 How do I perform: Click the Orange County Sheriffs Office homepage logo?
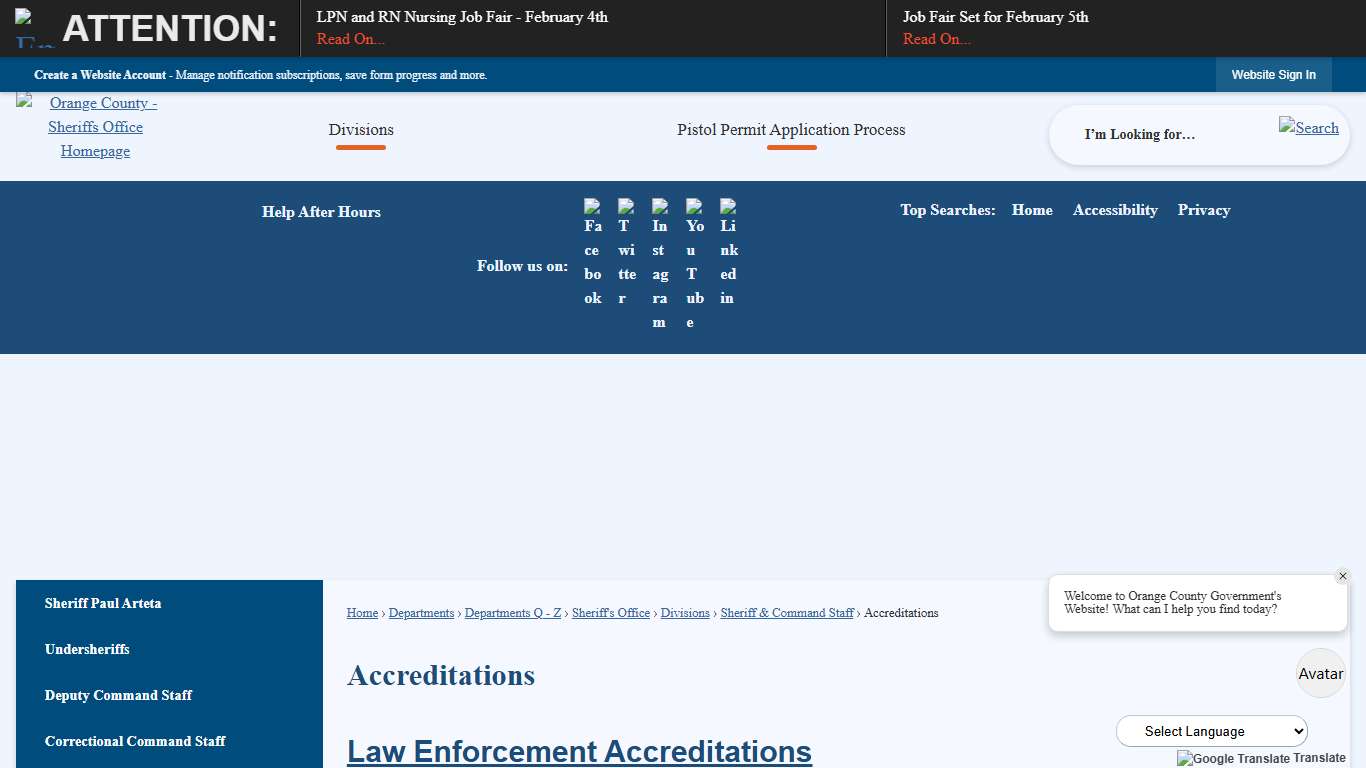pyautogui.click(x=95, y=127)
